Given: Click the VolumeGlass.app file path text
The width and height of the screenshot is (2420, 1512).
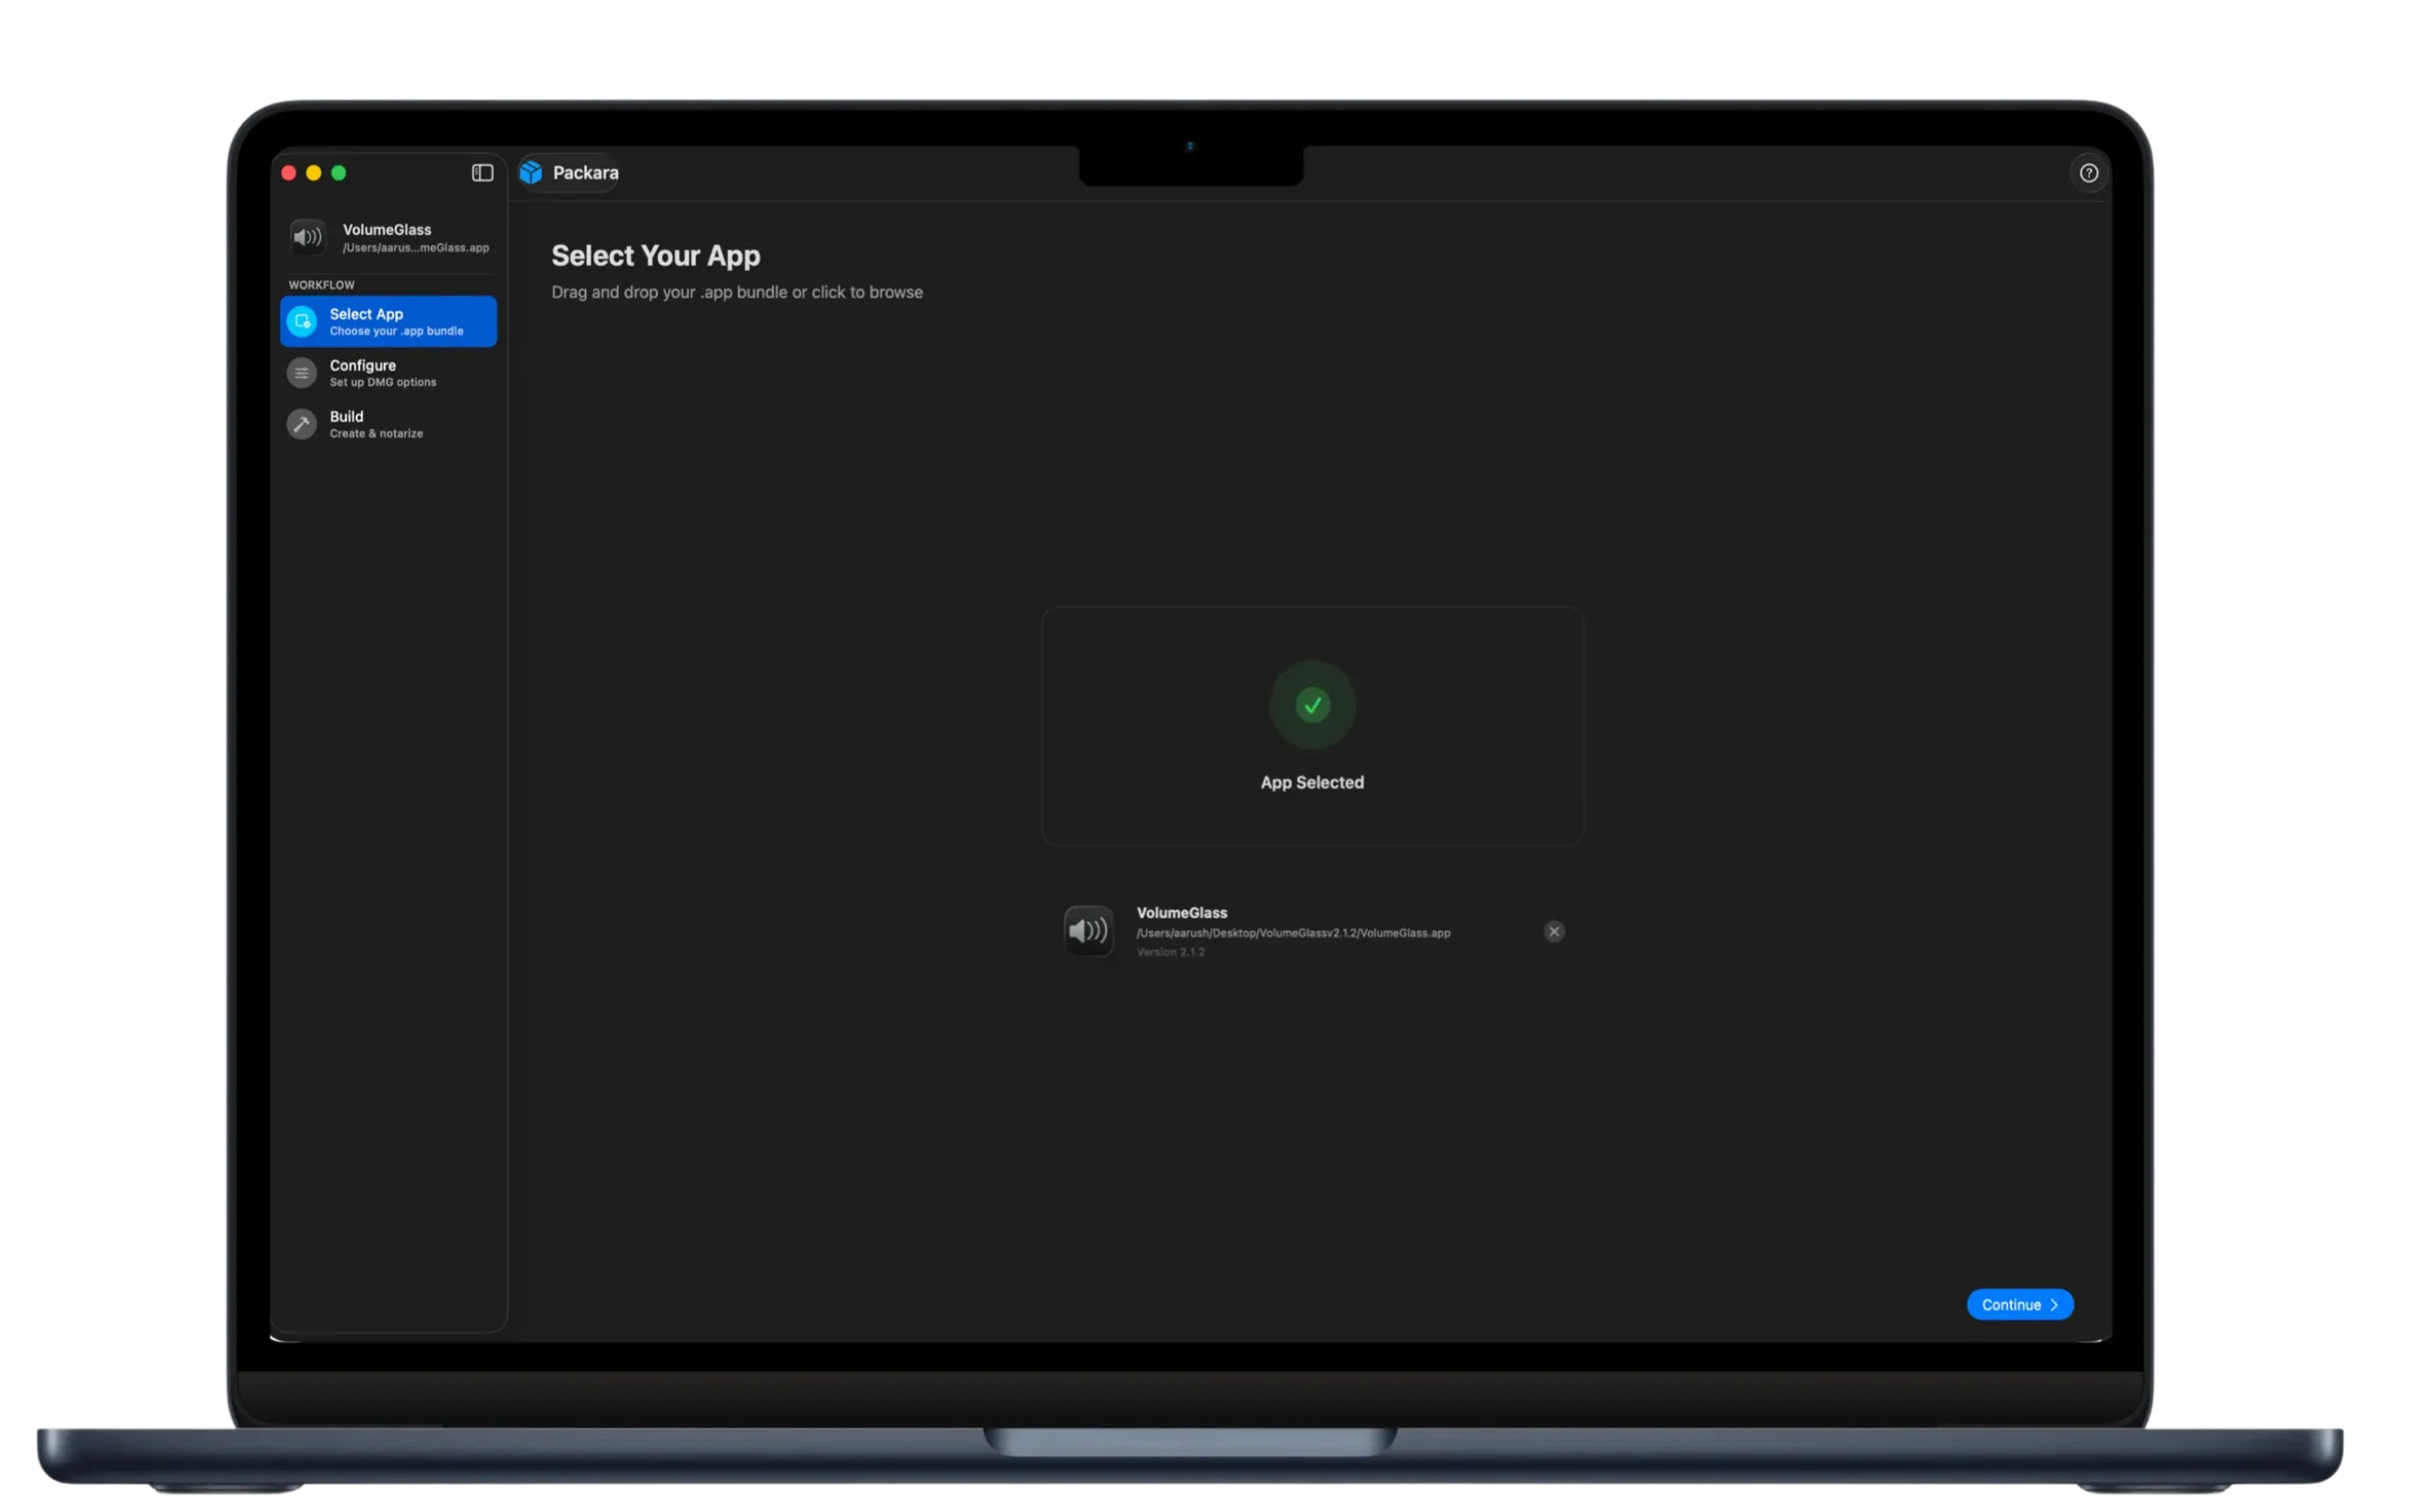Looking at the screenshot, I should point(1293,933).
